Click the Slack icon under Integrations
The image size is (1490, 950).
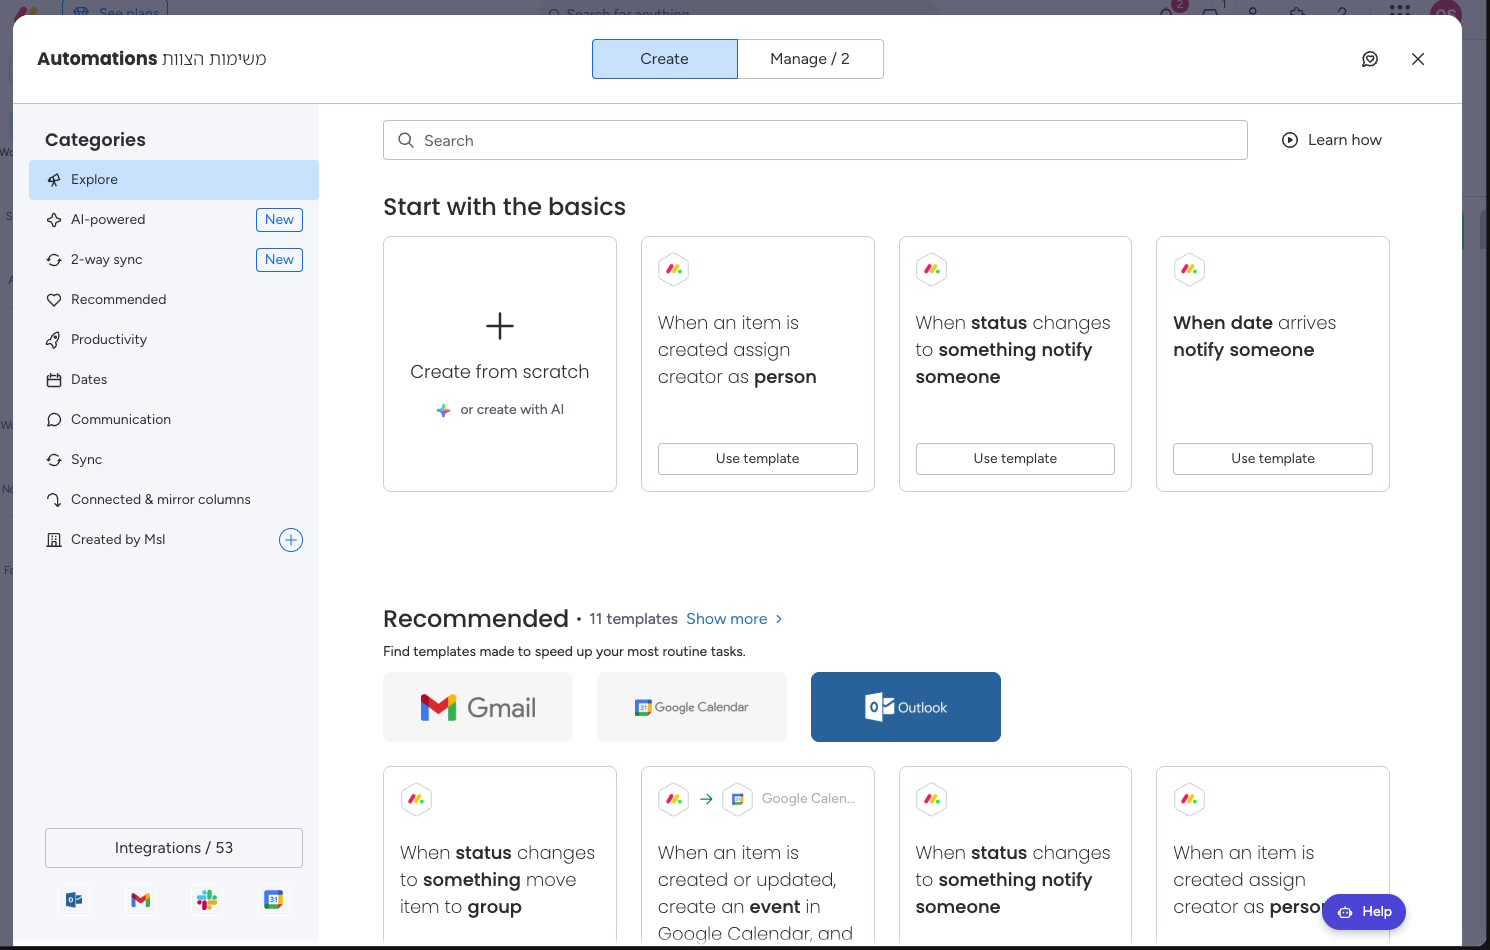[207, 900]
